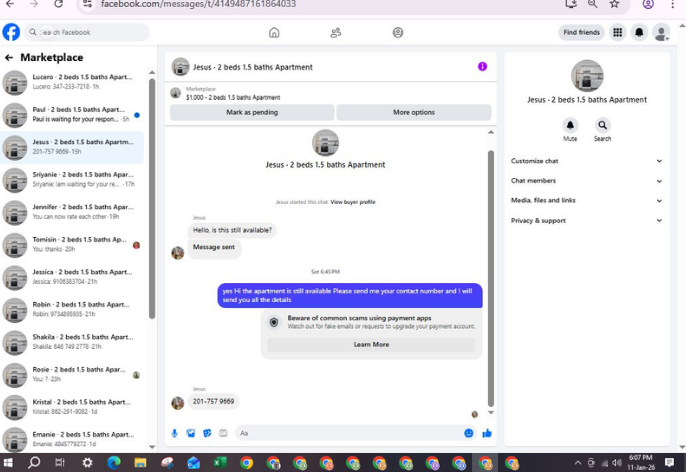Open Jennifer's apartment conversation
This screenshot has height=472, width=686.
coord(72,213)
